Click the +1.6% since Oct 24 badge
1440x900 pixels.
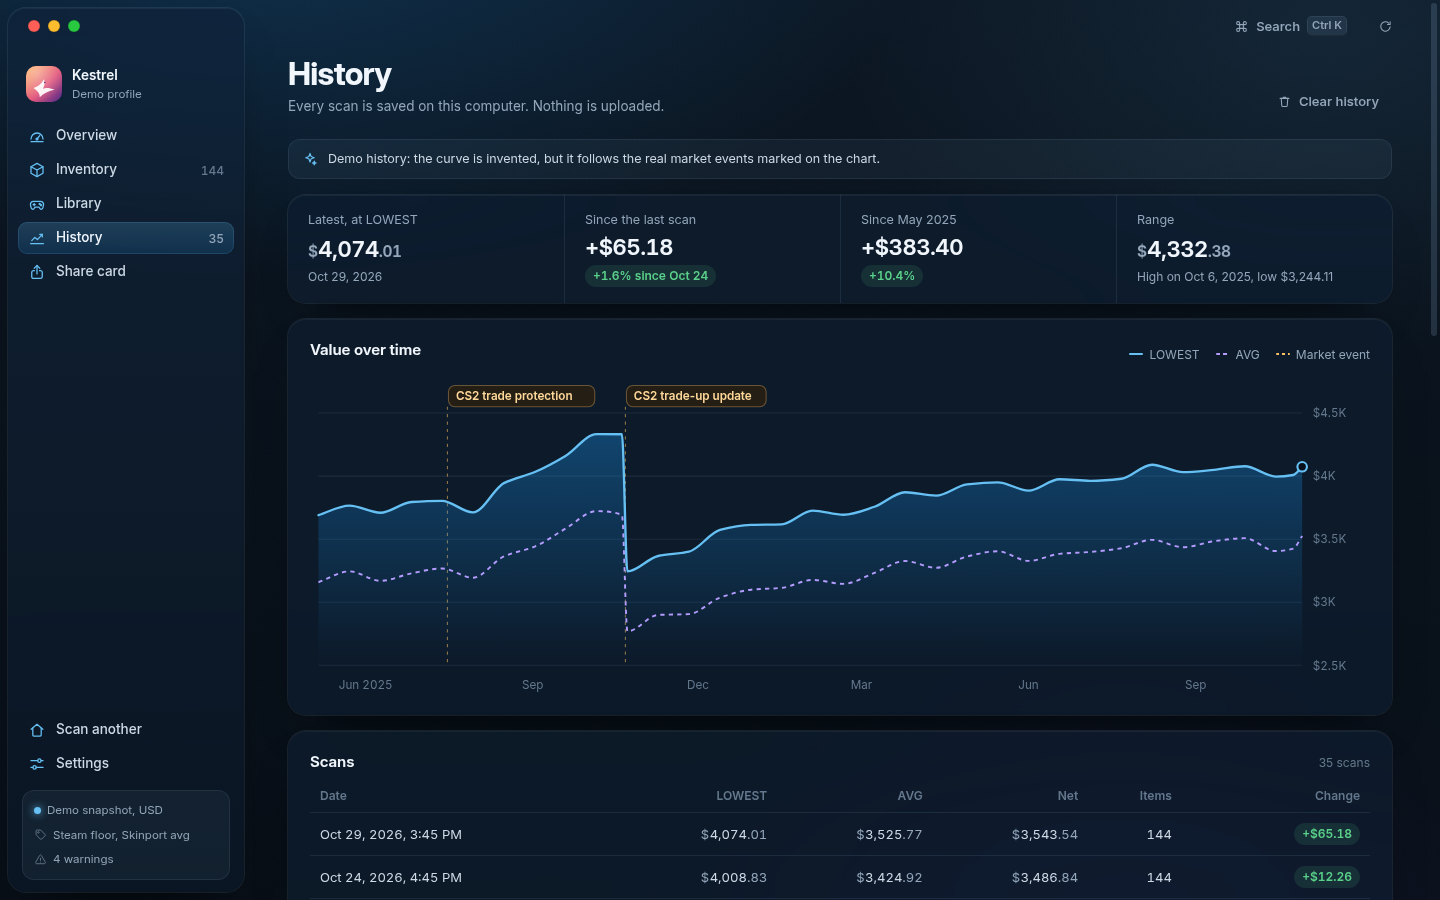click(x=650, y=276)
